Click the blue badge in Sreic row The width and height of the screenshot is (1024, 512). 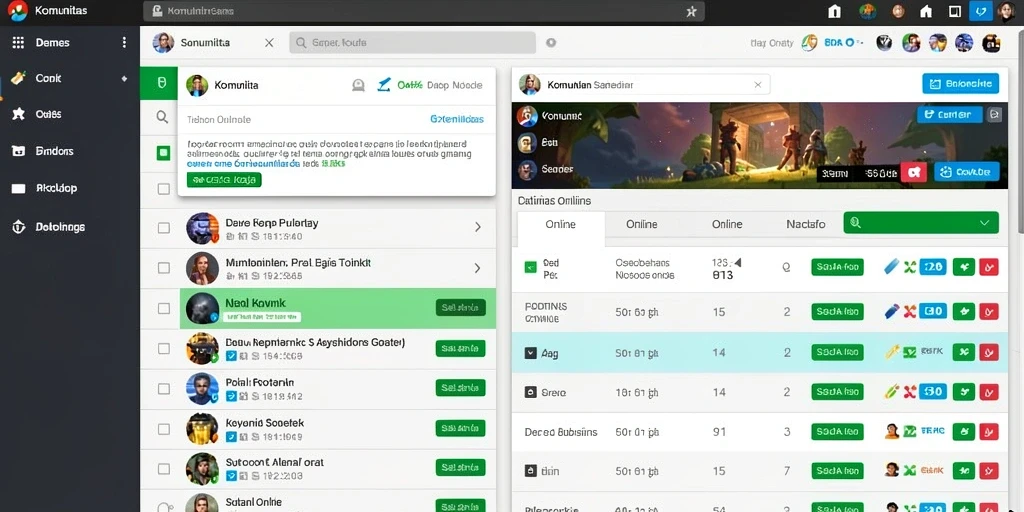click(x=933, y=392)
